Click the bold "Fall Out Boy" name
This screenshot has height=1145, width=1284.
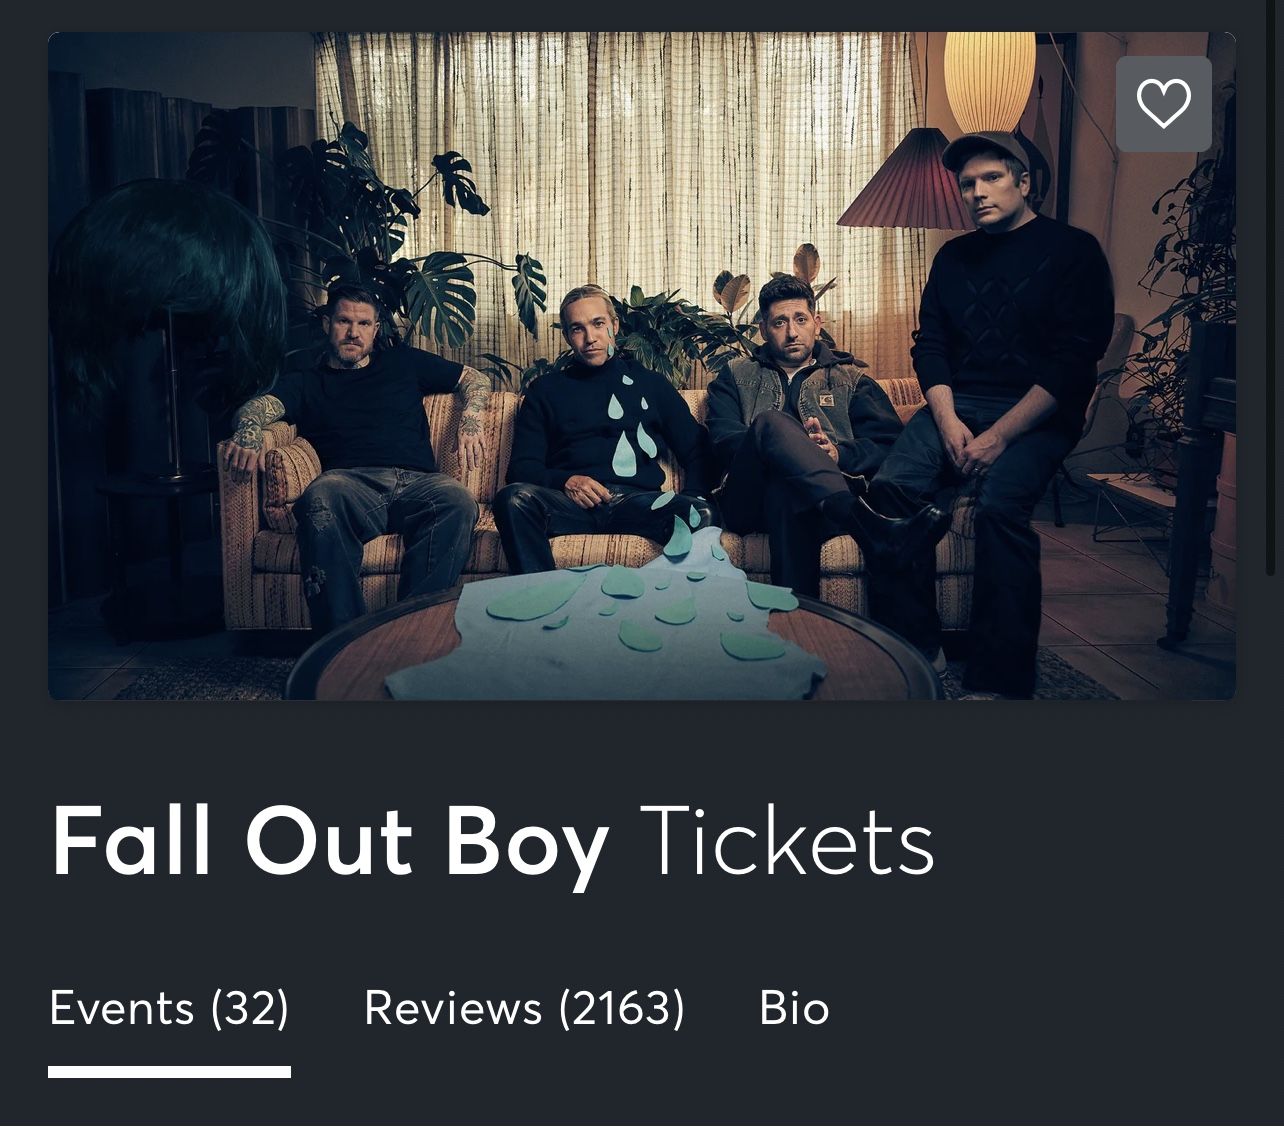pyautogui.click(x=330, y=841)
